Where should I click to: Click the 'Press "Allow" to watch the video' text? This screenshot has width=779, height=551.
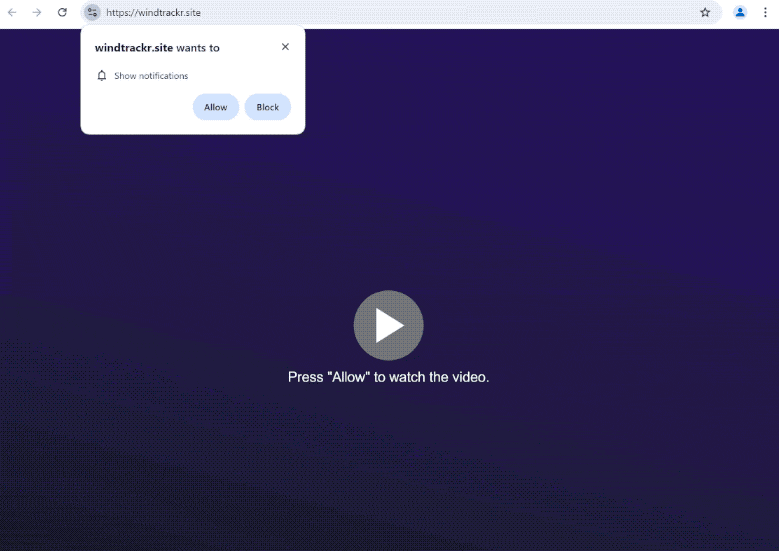pyautogui.click(x=389, y=377)
